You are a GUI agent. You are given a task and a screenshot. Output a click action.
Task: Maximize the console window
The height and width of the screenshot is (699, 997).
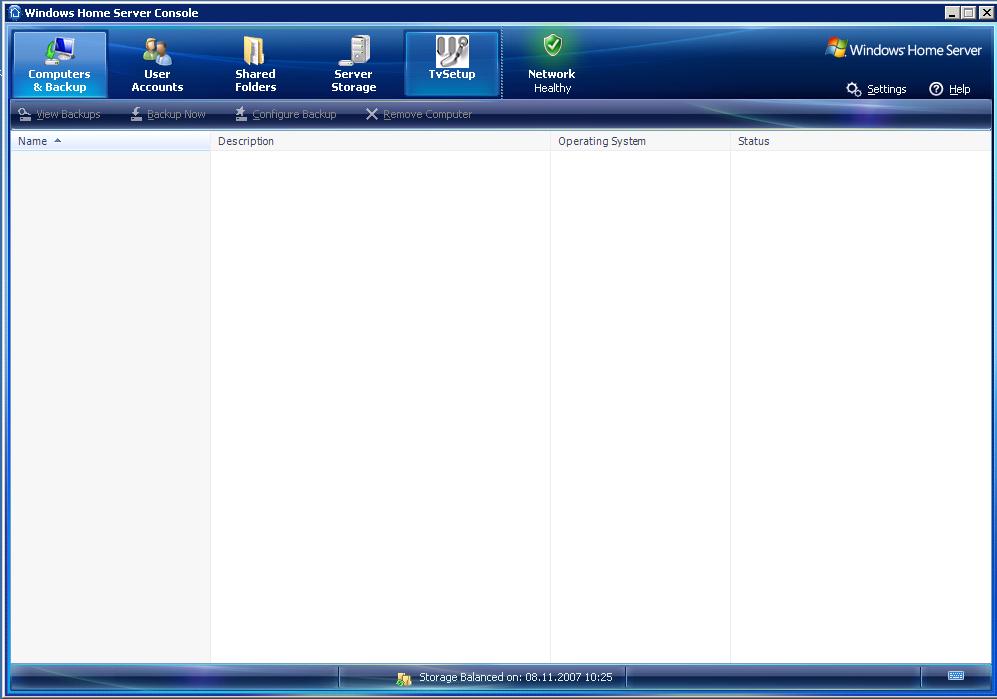(968, 13)
